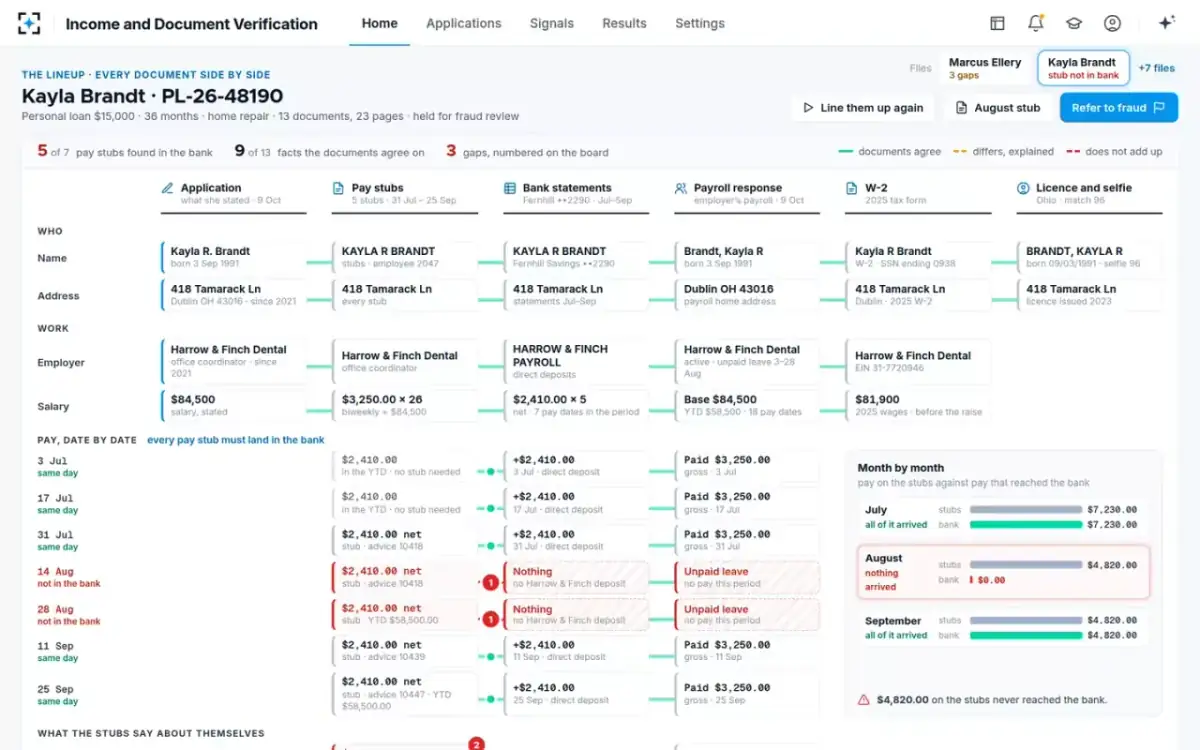
Task: Go to the Signals tab
Action: pos(552,23)
